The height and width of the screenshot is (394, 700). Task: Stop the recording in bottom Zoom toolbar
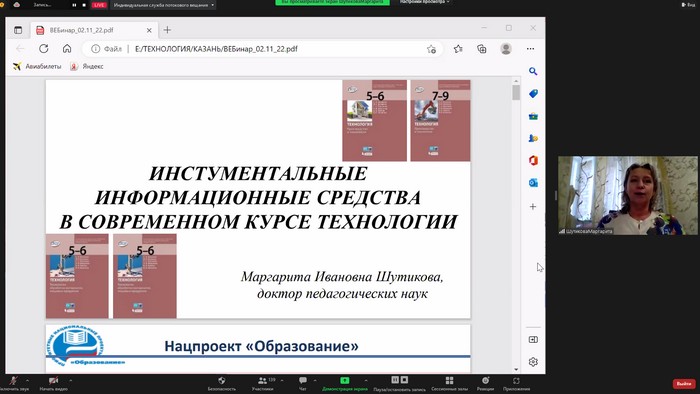pos(404,380)
